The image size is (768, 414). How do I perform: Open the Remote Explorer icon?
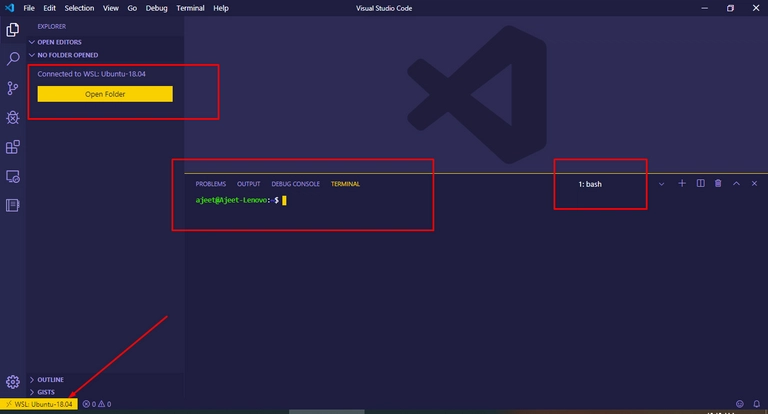(13, 176)
